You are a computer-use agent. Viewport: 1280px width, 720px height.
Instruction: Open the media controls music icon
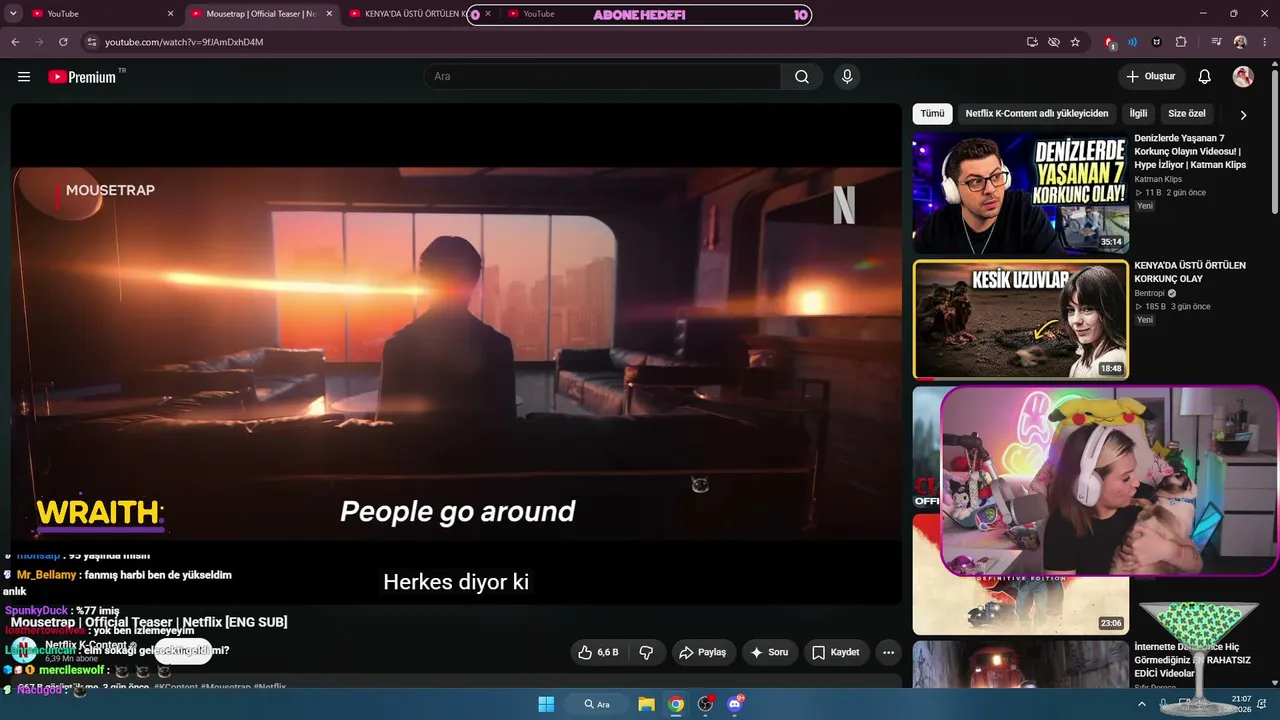point(1217,42)
